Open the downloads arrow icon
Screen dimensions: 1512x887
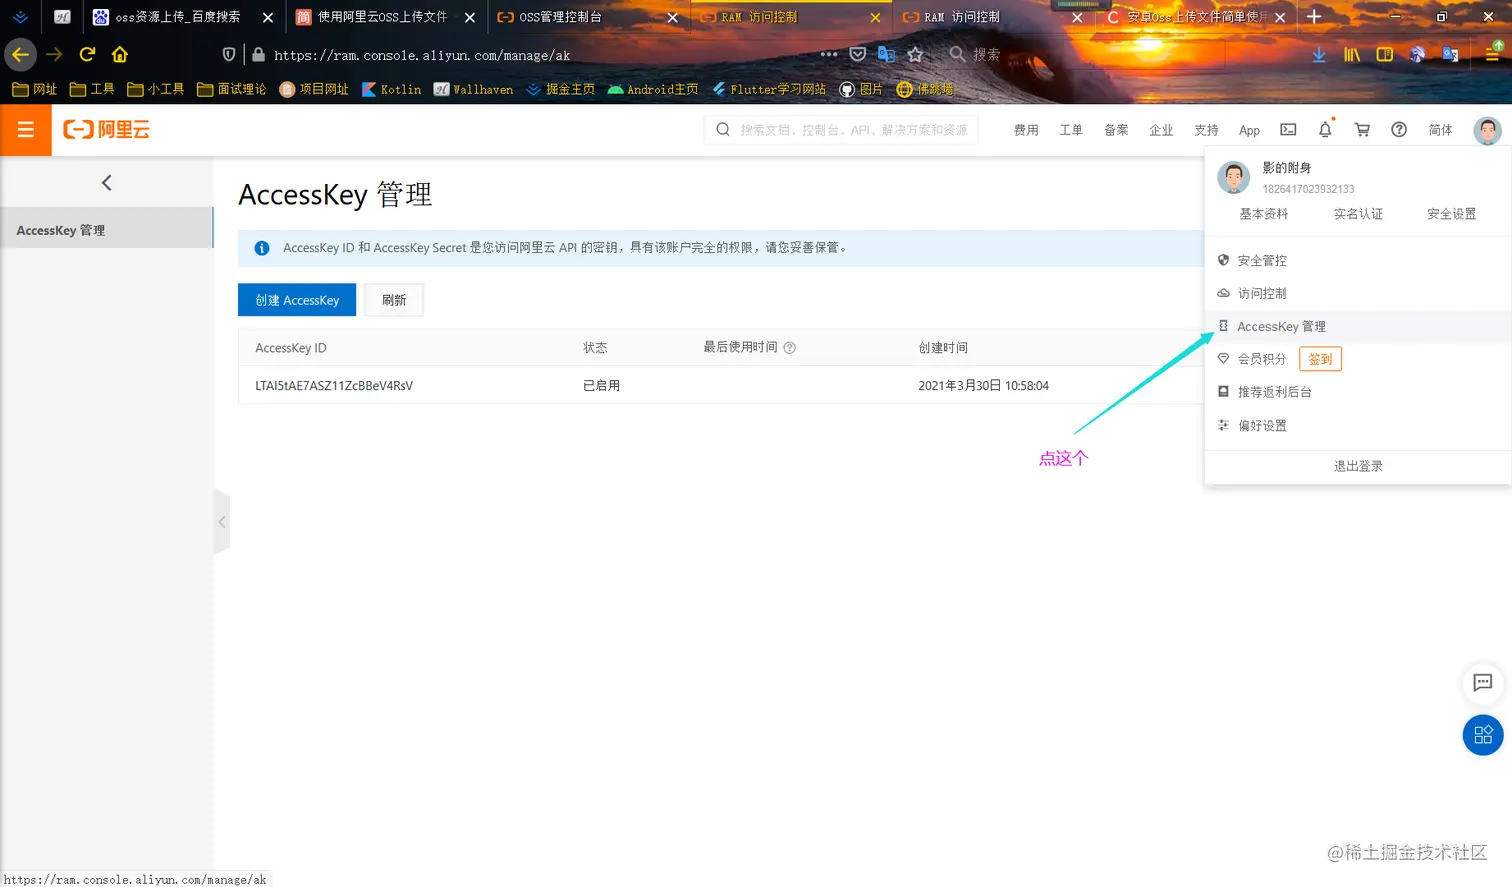point(1318,55)
